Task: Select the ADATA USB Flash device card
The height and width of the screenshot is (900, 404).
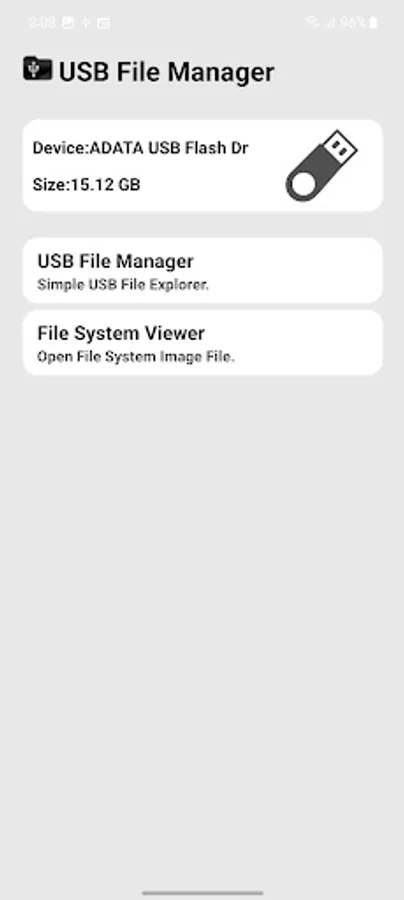Action: click(202, 166)
